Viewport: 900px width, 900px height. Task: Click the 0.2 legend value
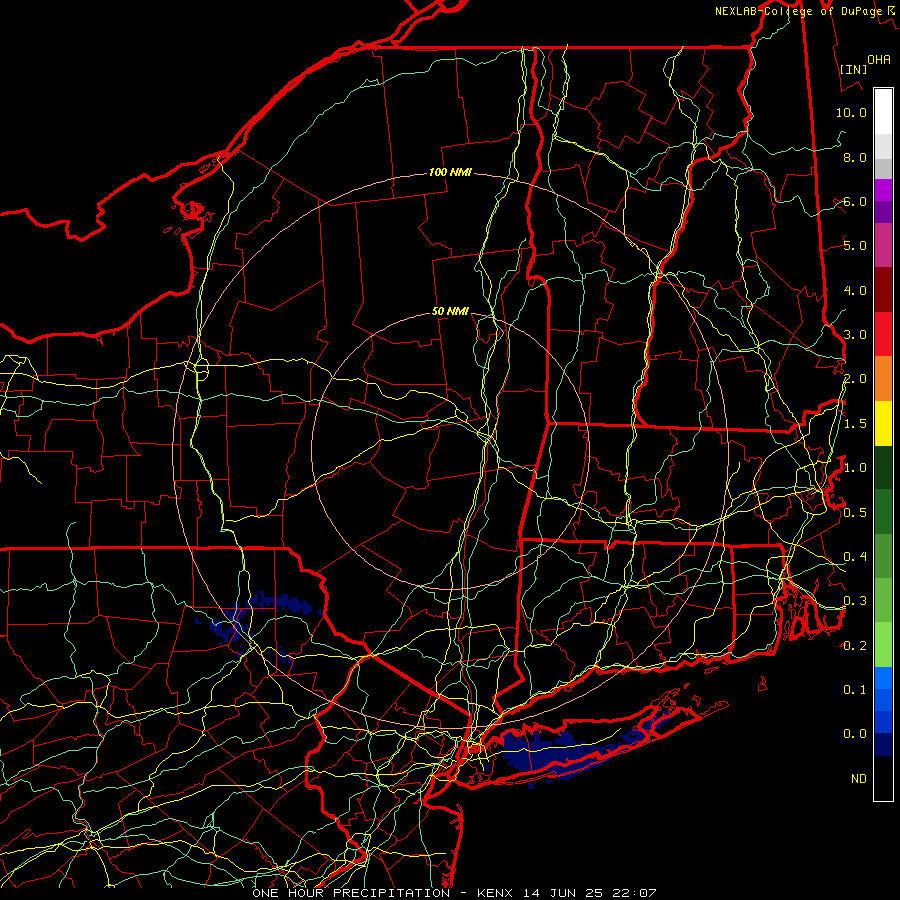click(x=855, y=646)
